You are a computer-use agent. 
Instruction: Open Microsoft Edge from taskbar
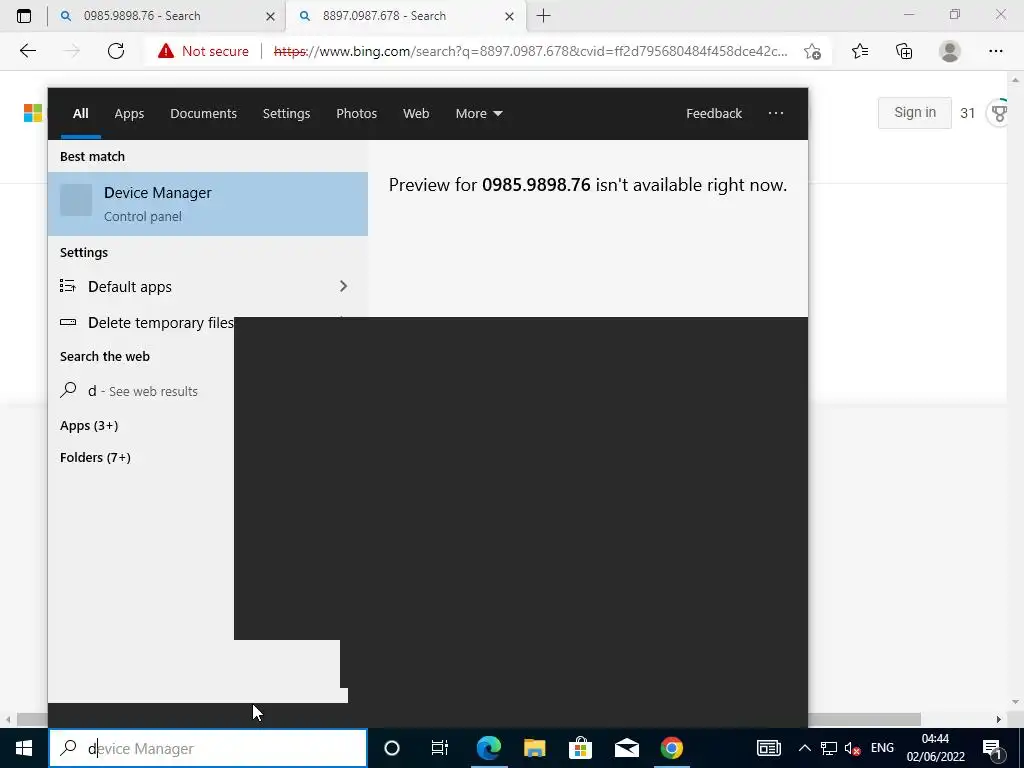(488, 748)
